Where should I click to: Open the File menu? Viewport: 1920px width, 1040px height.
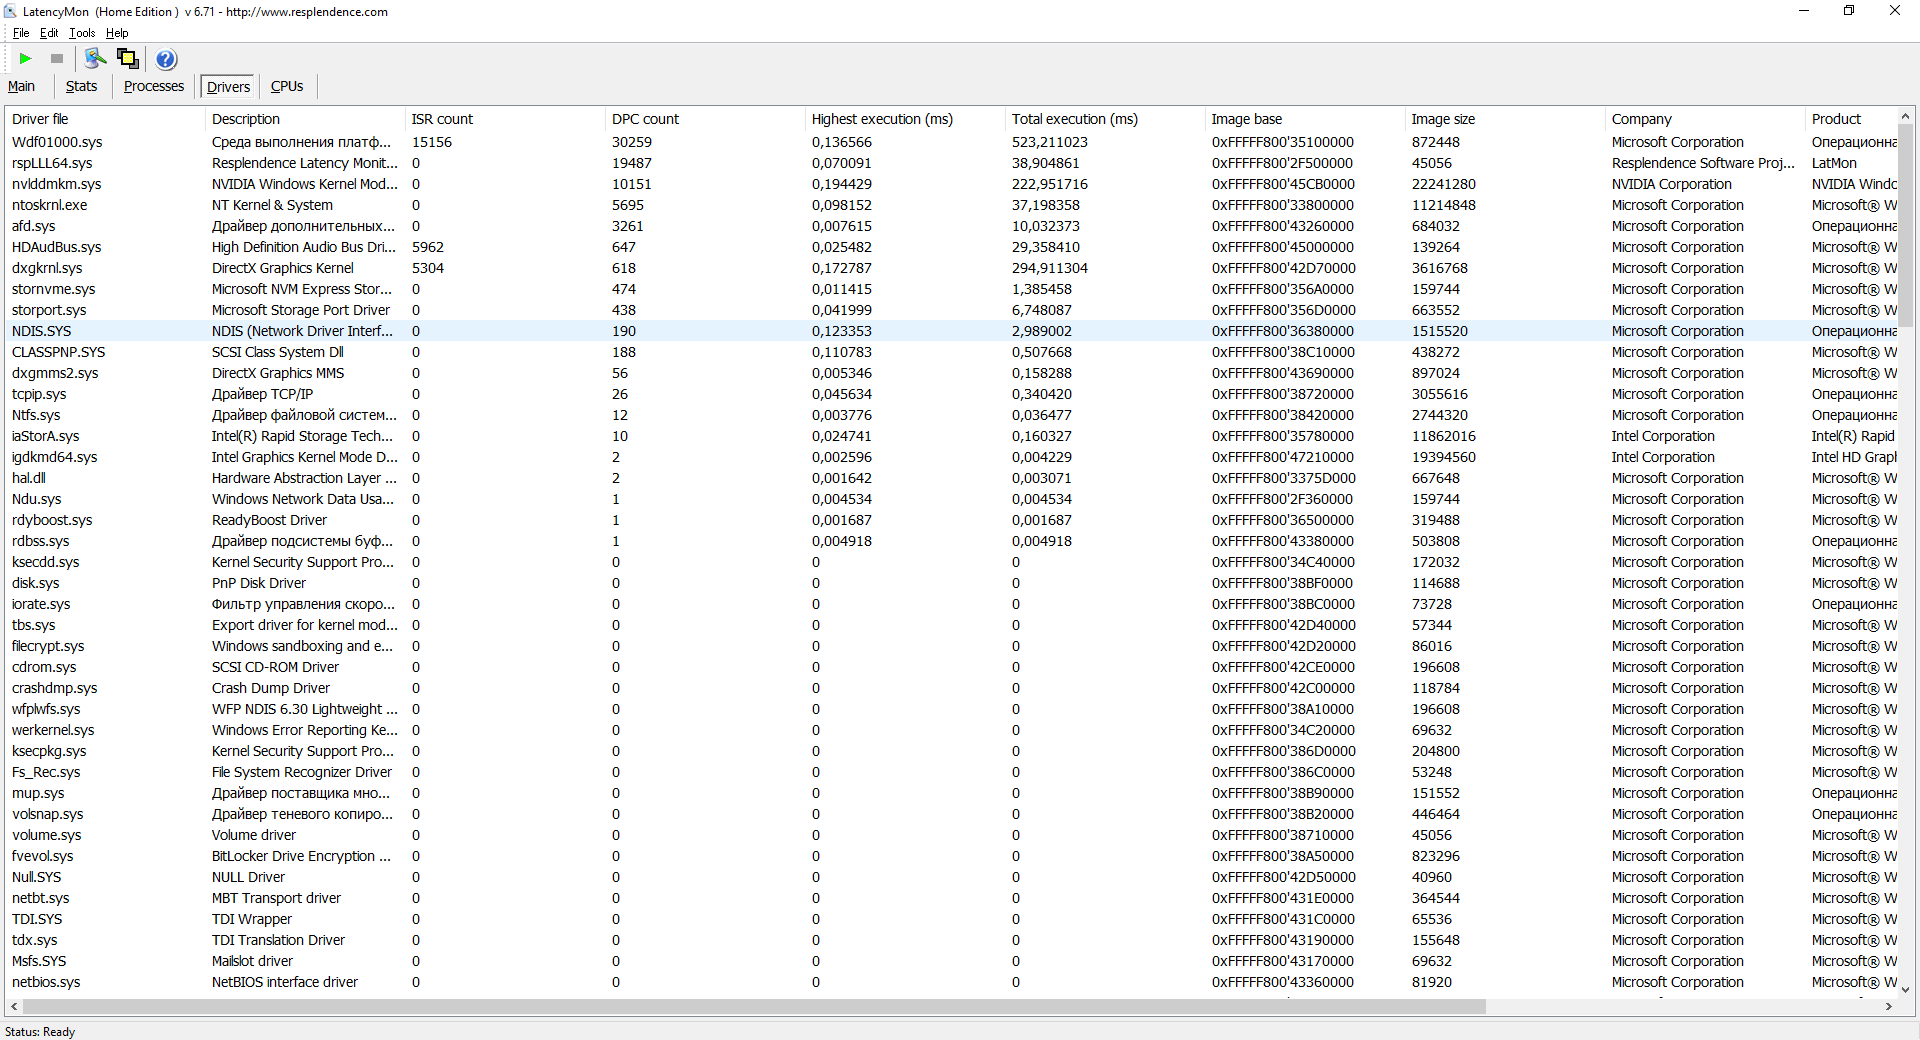coord(21,33)
